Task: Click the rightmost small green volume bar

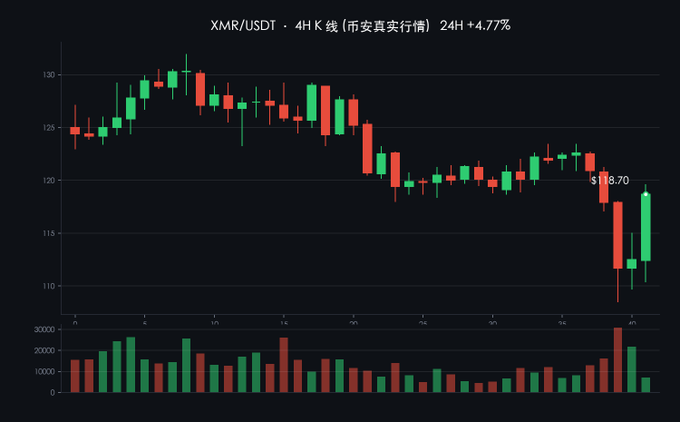Action: tap(646, 385)
